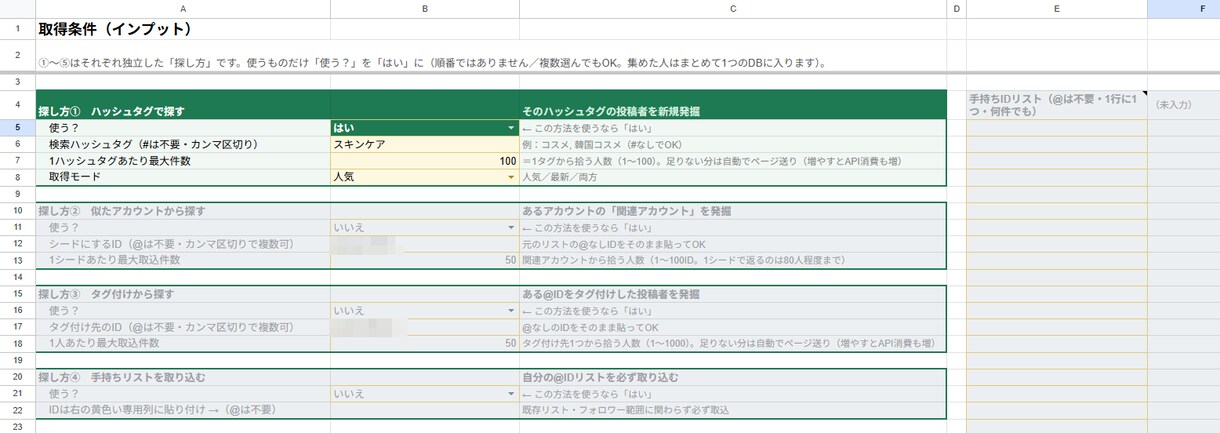Screen dimensions: 1220x433
Task: Click the 探し方③ タグ付けから探す heading
Action: point(184,294)
